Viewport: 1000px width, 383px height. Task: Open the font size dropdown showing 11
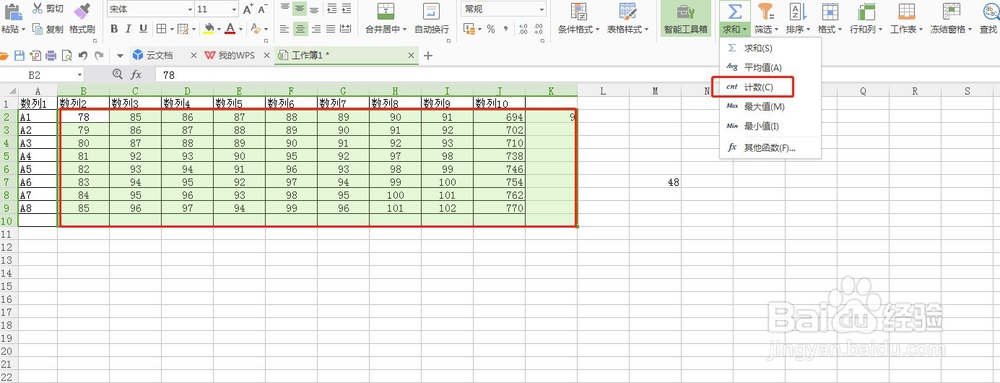click(x=234, y=10)
